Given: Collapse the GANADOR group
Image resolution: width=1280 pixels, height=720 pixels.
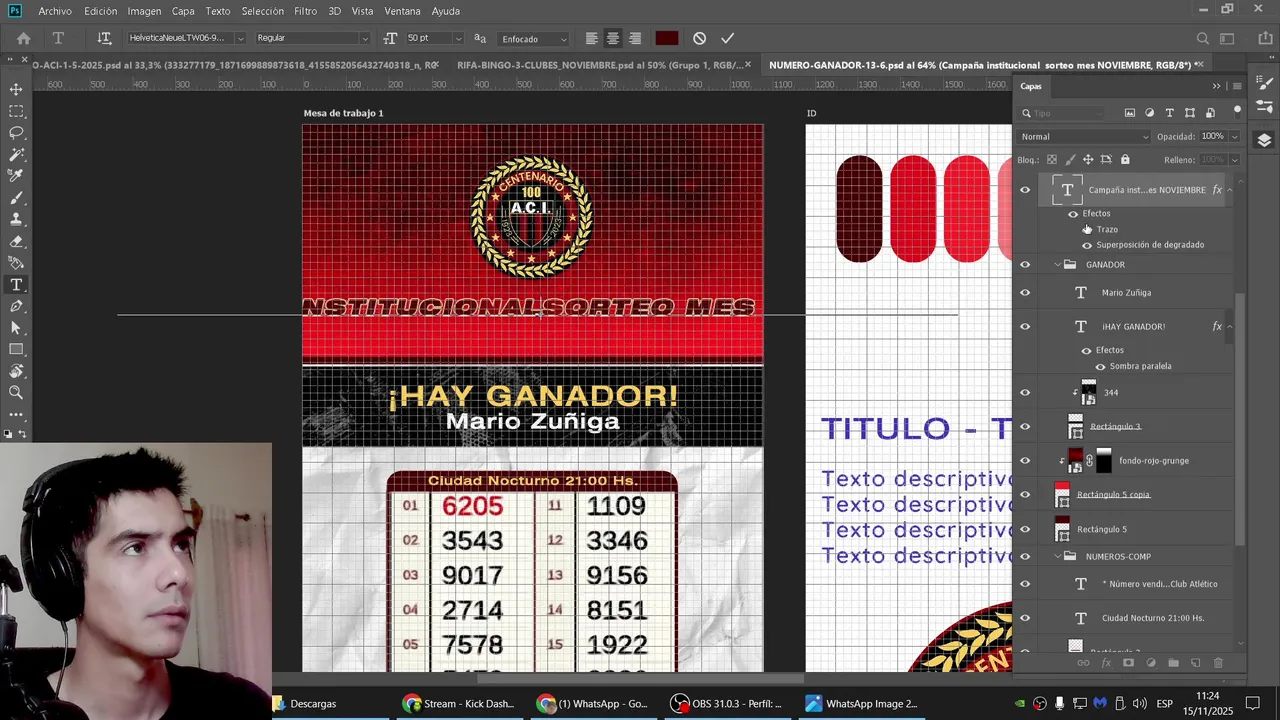Looking at the screenshot, I should click(x=1058, y=265).
